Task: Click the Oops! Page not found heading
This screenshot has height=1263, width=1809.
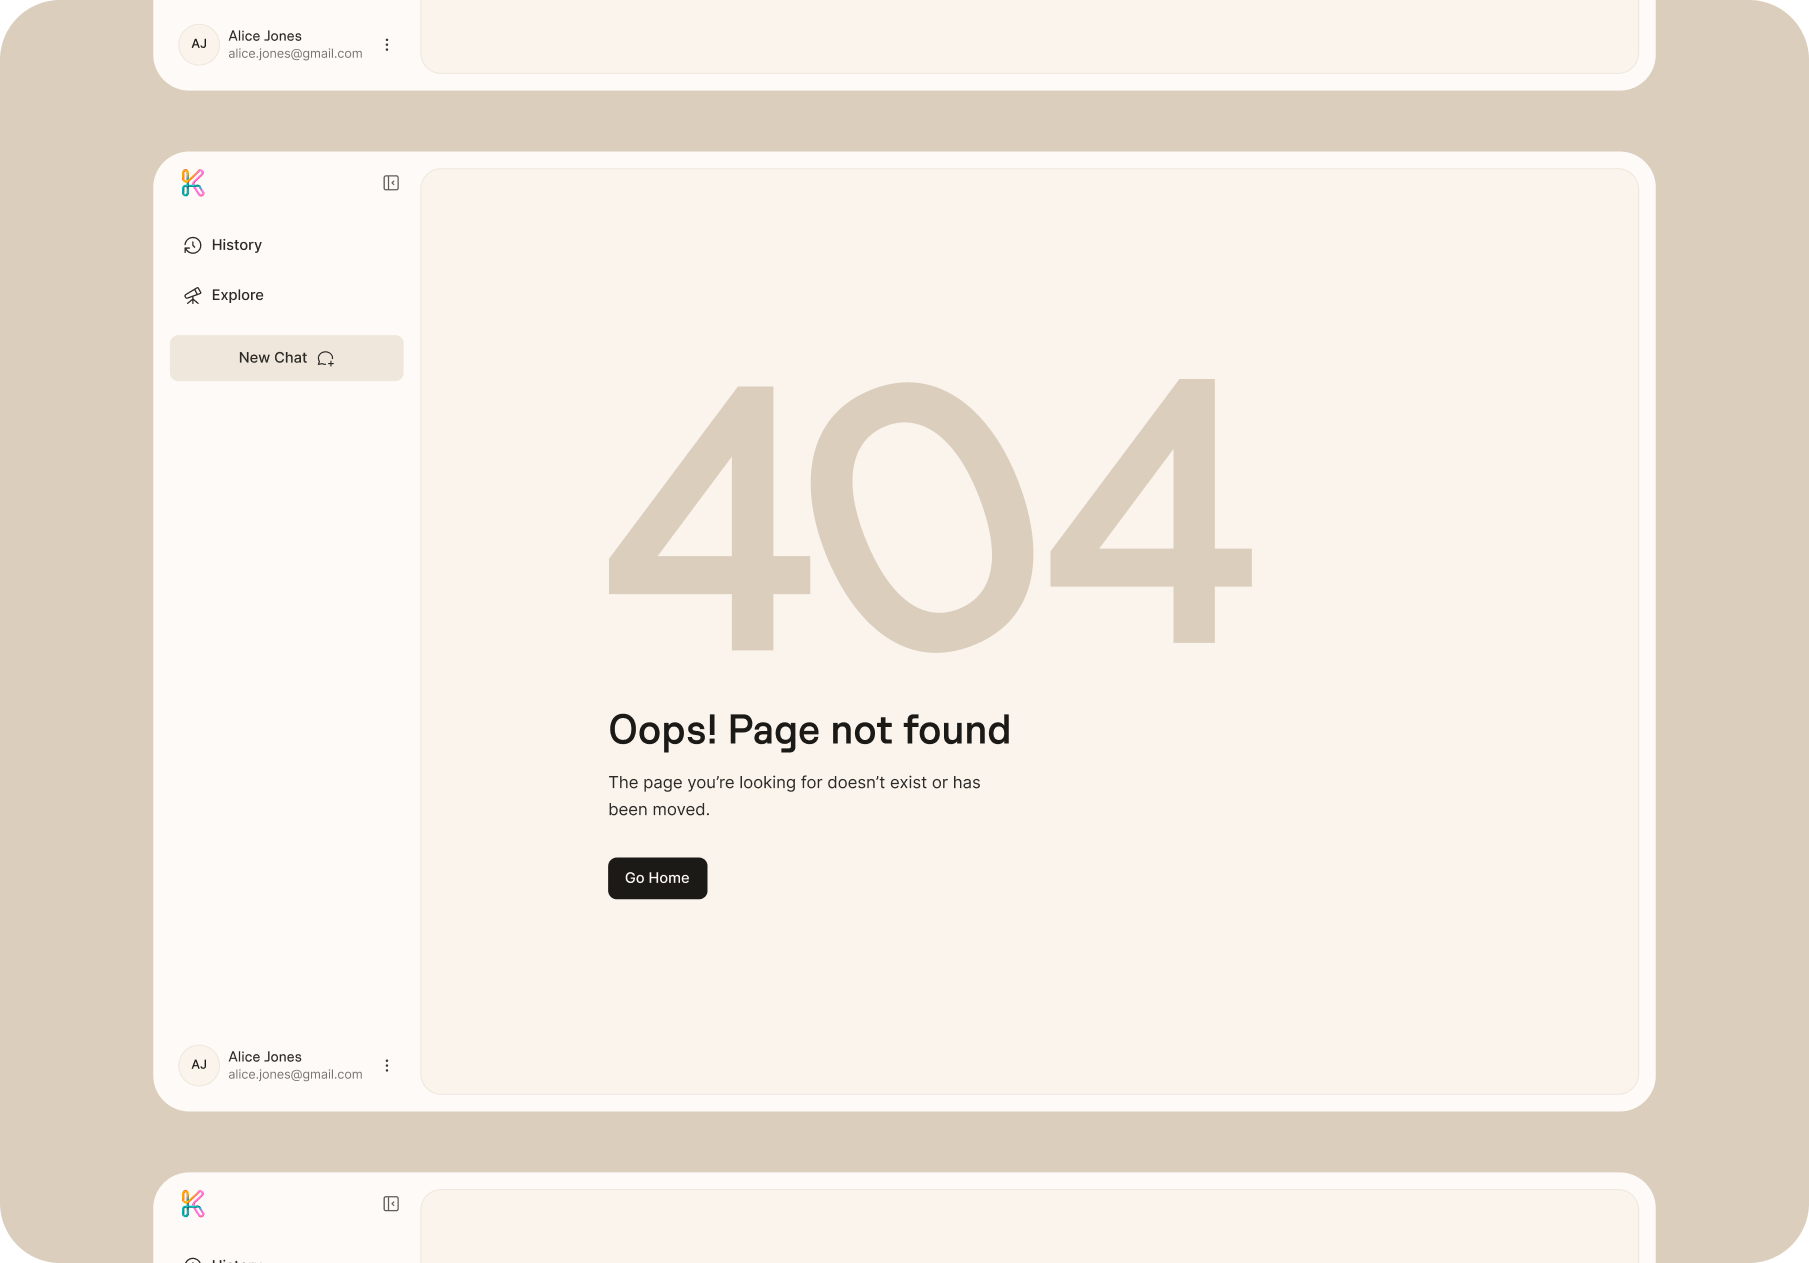Action: point(809,730)
